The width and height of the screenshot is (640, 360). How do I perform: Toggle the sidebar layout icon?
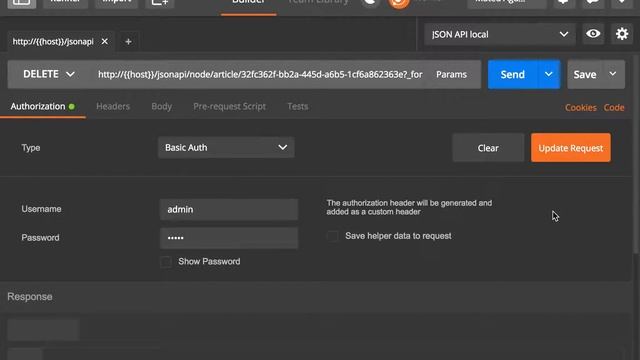click(22, 3)
